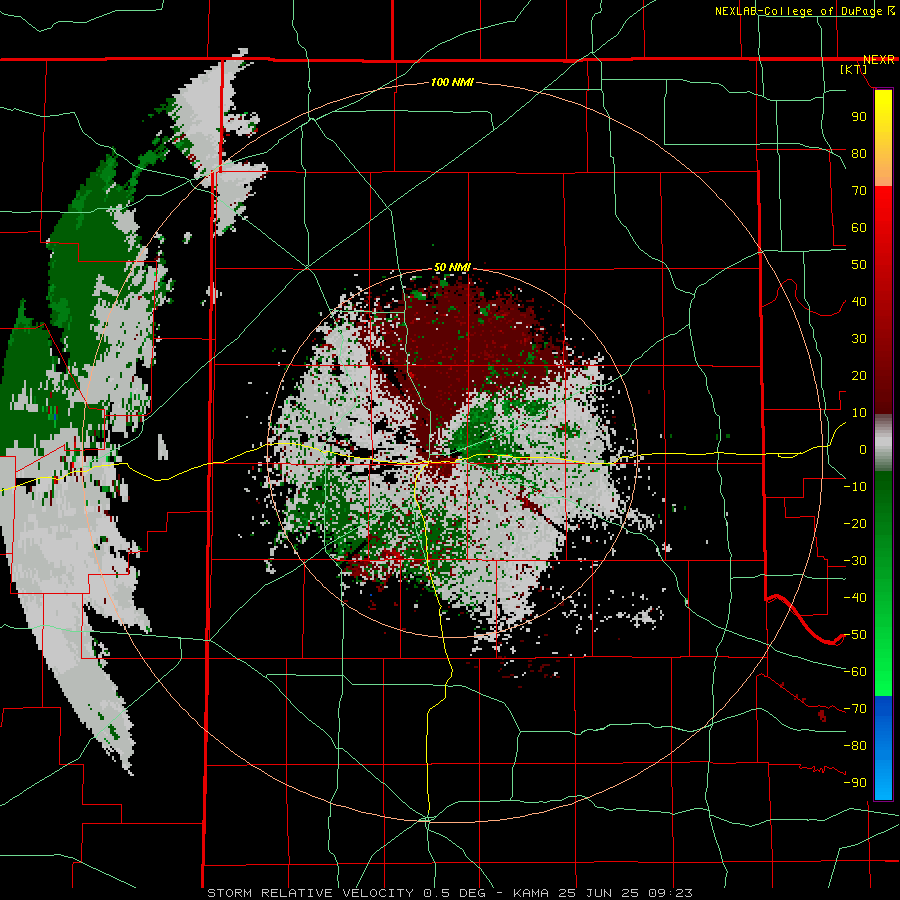The image size is (900, 900).
Task: Click the -70 value on the velocity scale
Action: tap(855, 709)
